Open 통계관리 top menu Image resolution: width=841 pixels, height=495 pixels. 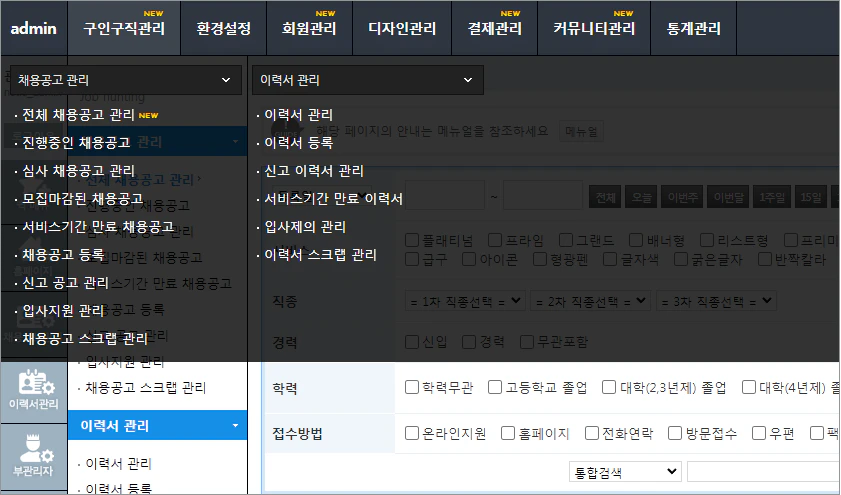[x=694, y=28]
